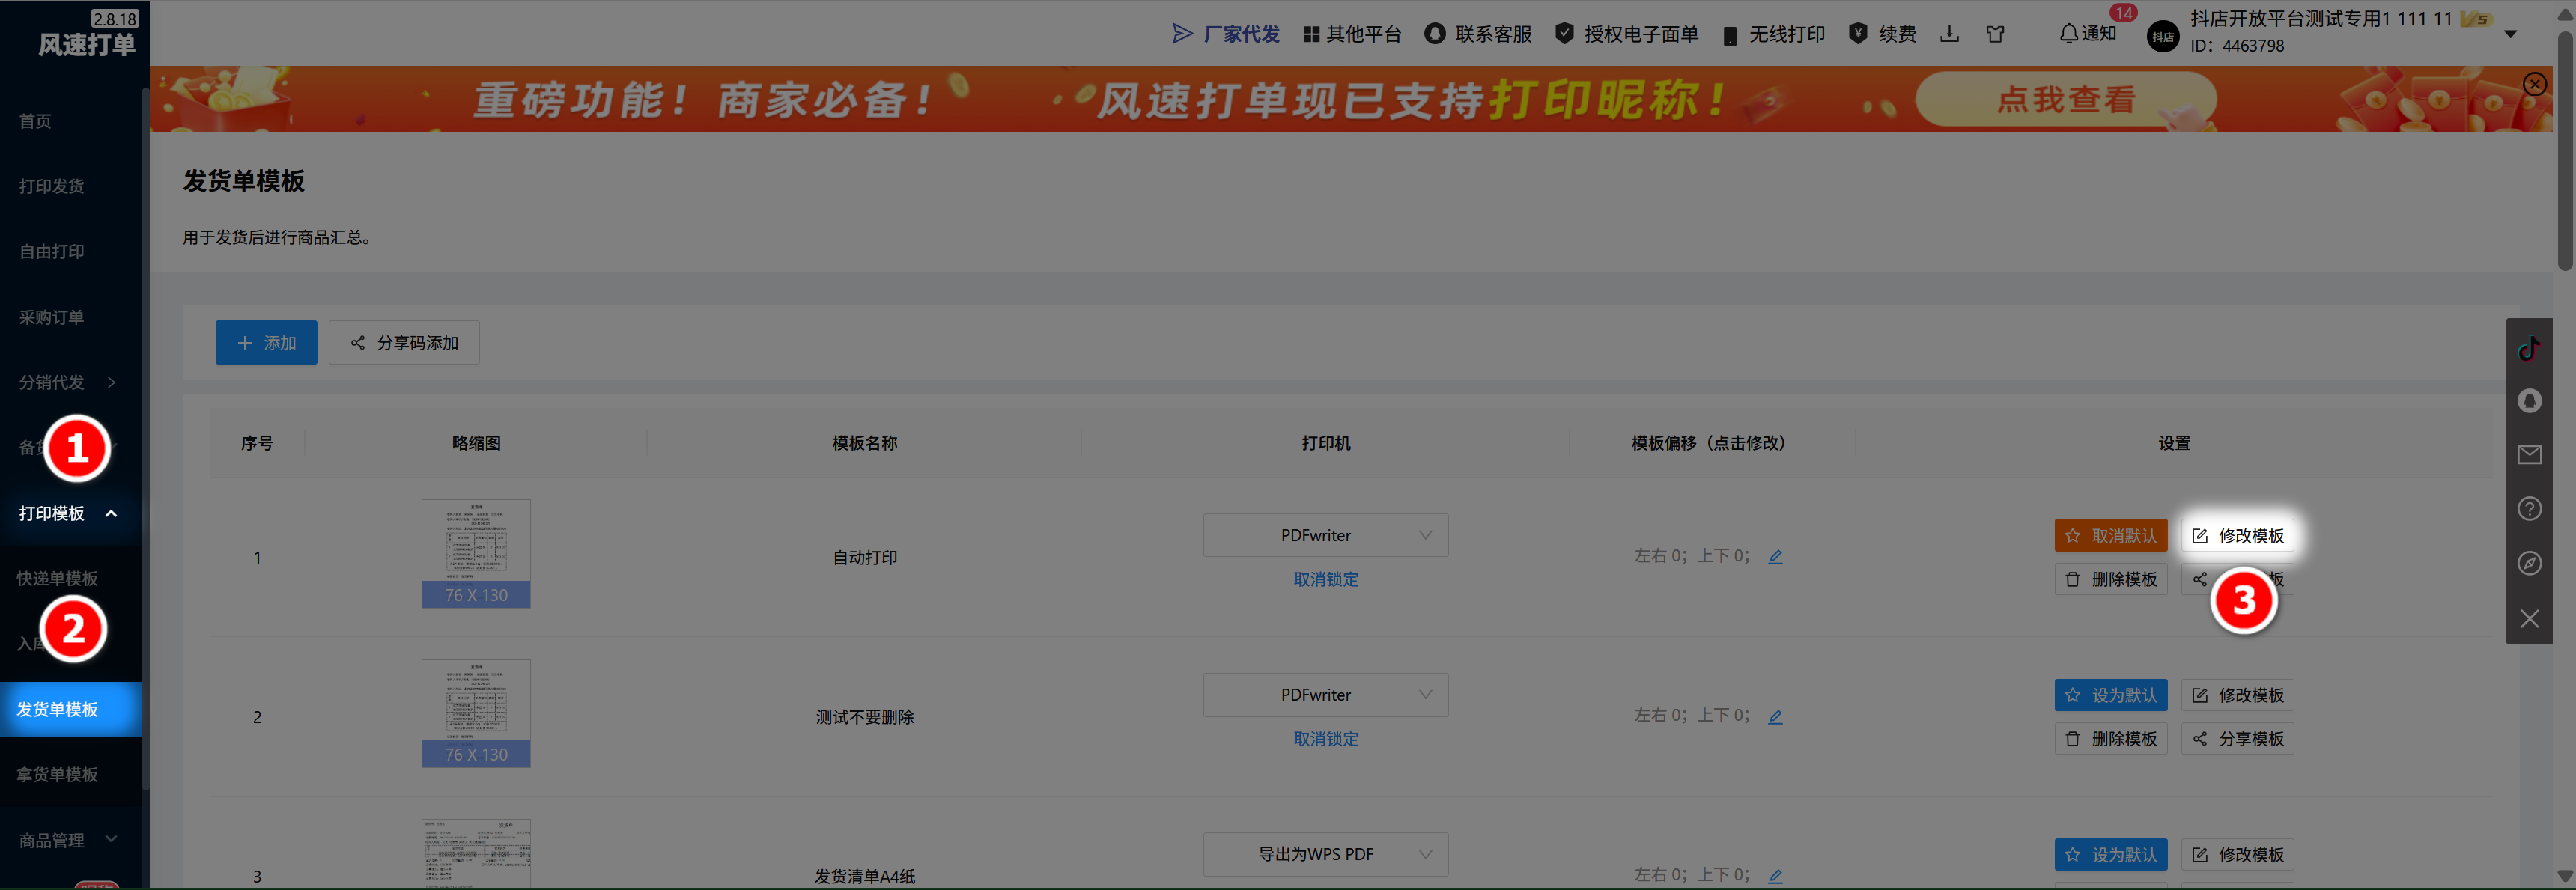Click 续费 renewal in the header
Image resolution: width=2576 pixels, height=890 pixels.
coord(1883,34)
